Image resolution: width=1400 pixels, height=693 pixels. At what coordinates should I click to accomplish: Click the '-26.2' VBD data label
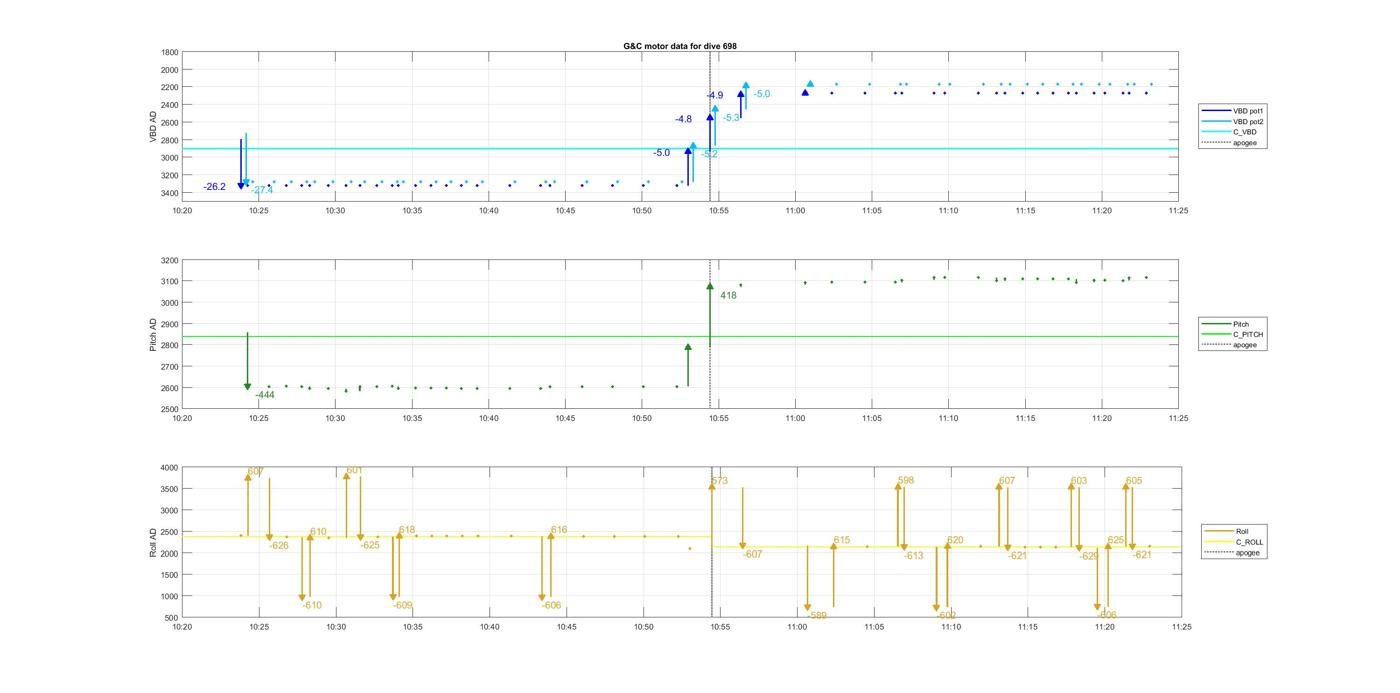pyautogui.click(x=214, y=187)
